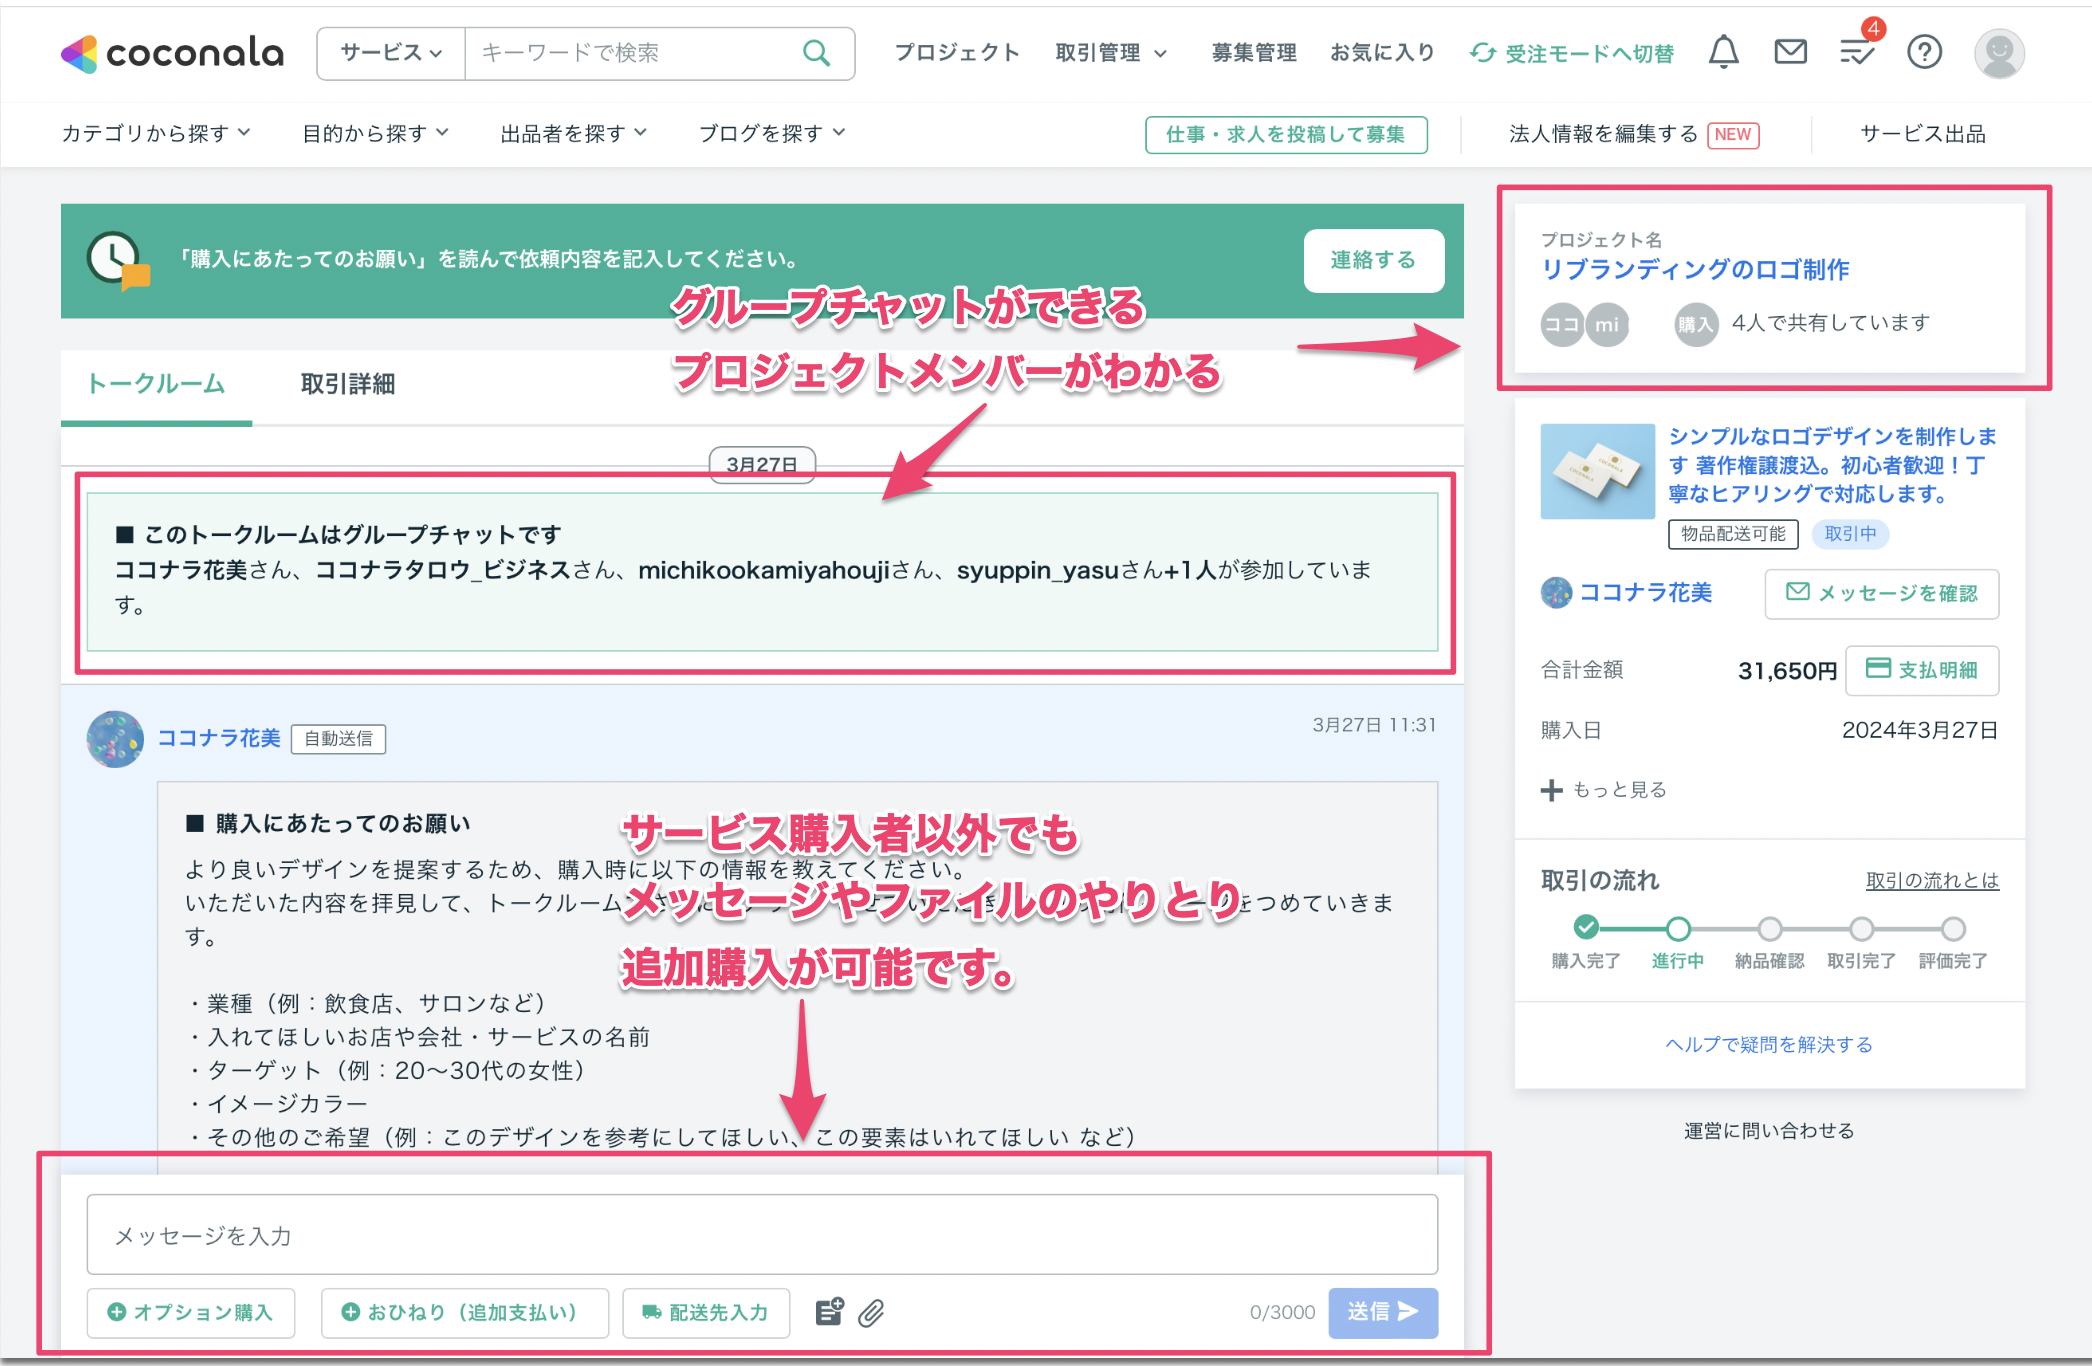Click the coconala logo
The height and width of the screenshot is (1366, 2092).
[x=172, y=53]
